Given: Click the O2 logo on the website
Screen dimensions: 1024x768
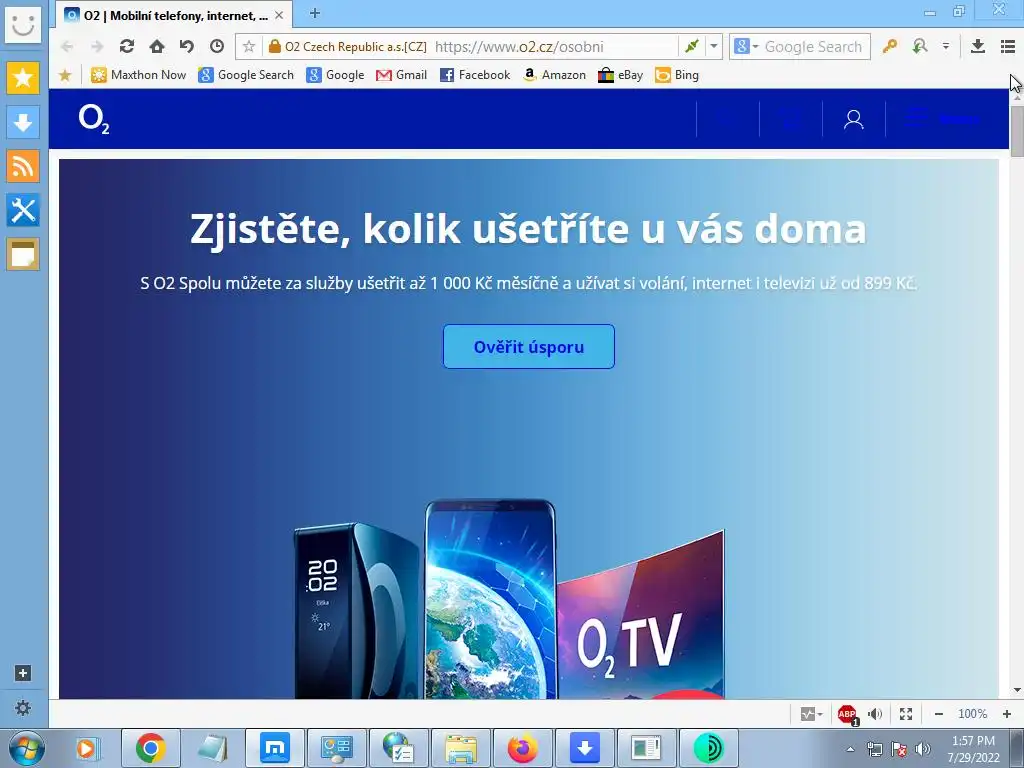Looking at the screenshot, I should tap(94, 120).
